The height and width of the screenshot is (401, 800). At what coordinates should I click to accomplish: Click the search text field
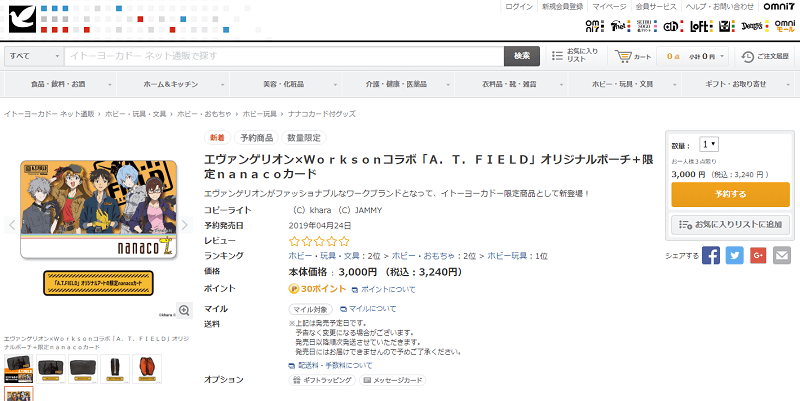tap(284, 56)
